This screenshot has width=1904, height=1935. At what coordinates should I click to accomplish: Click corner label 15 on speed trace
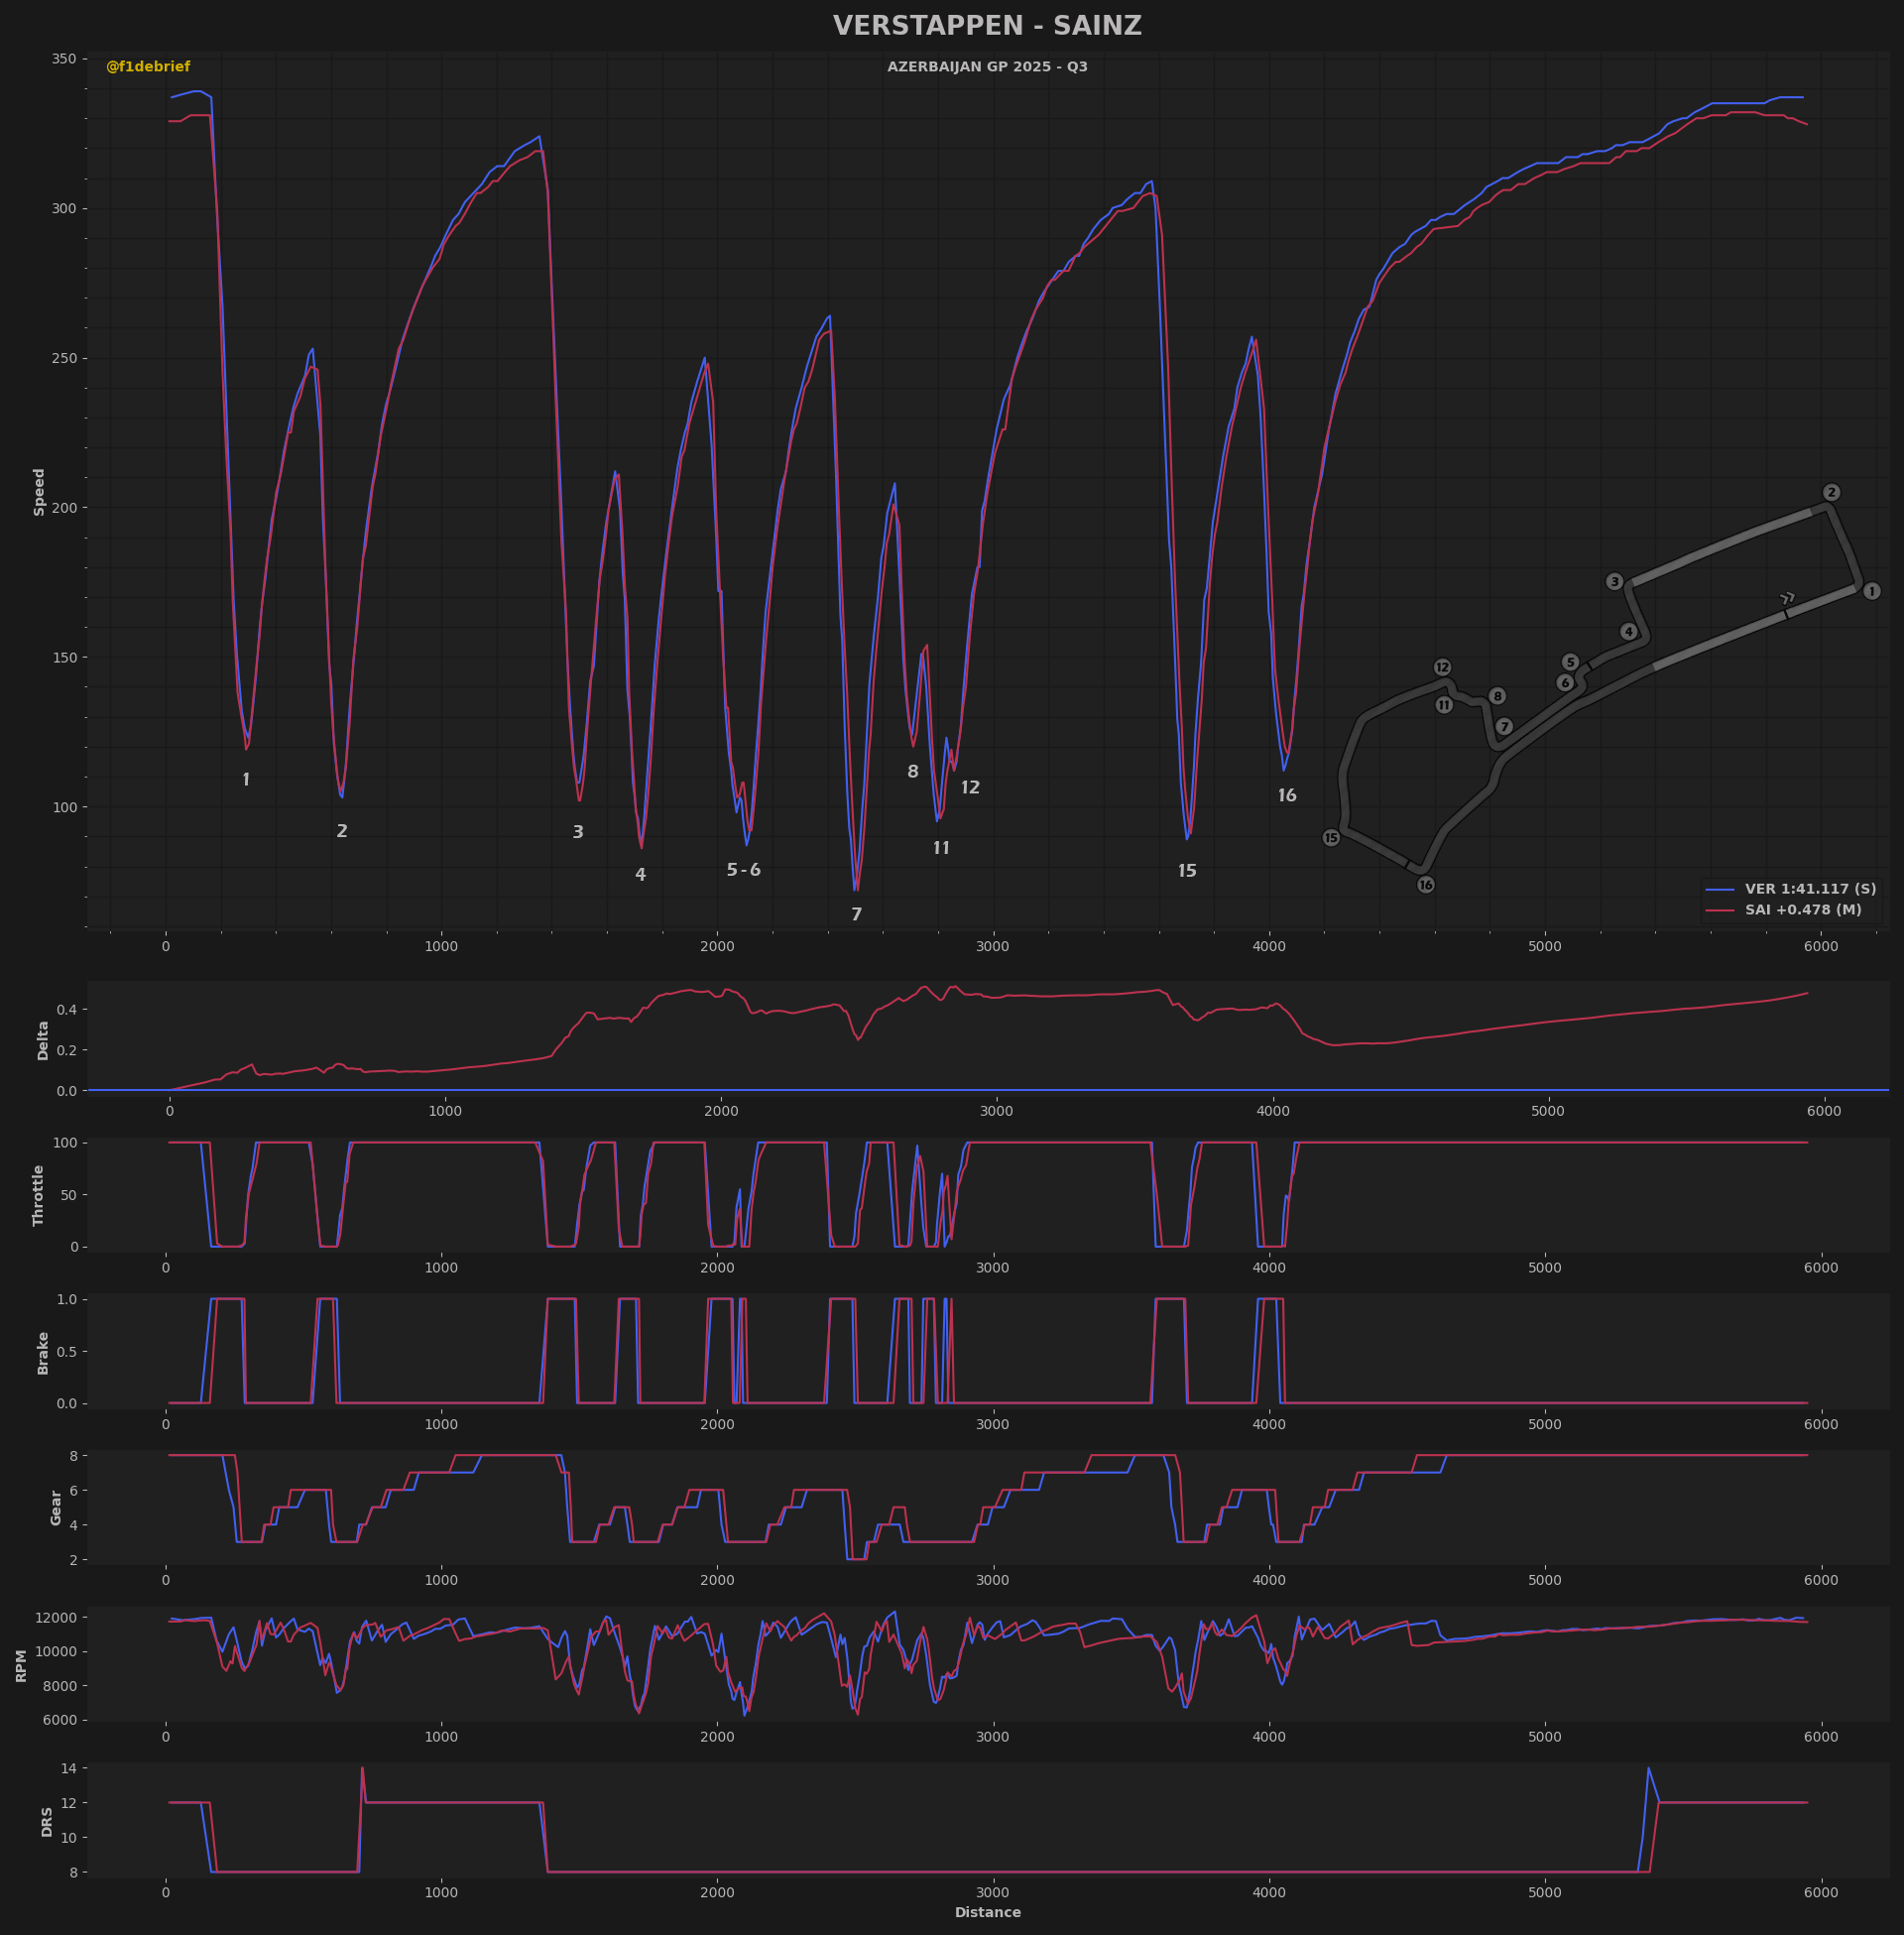[x=1187, y=871]
